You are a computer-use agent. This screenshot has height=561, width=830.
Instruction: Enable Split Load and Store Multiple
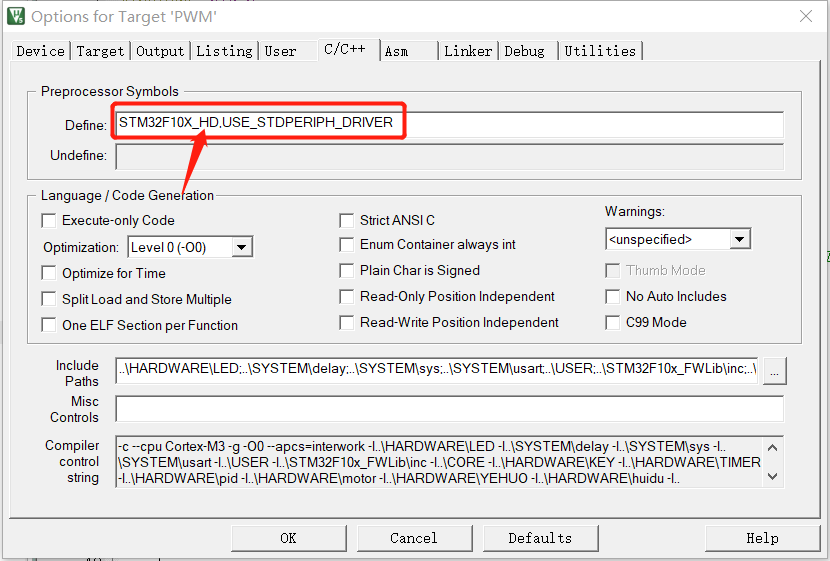click(49, 299)
